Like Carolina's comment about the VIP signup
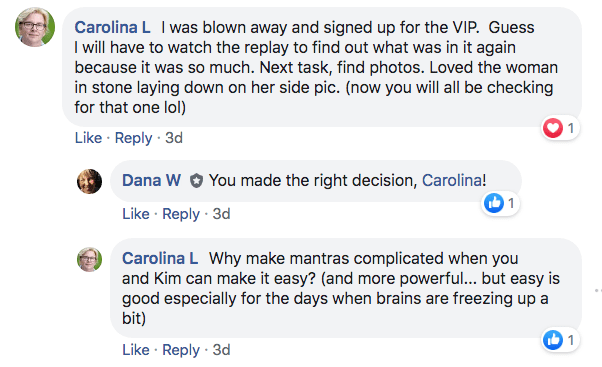The height and width of the screenshot is (367, 602). (x=88, y=138)
